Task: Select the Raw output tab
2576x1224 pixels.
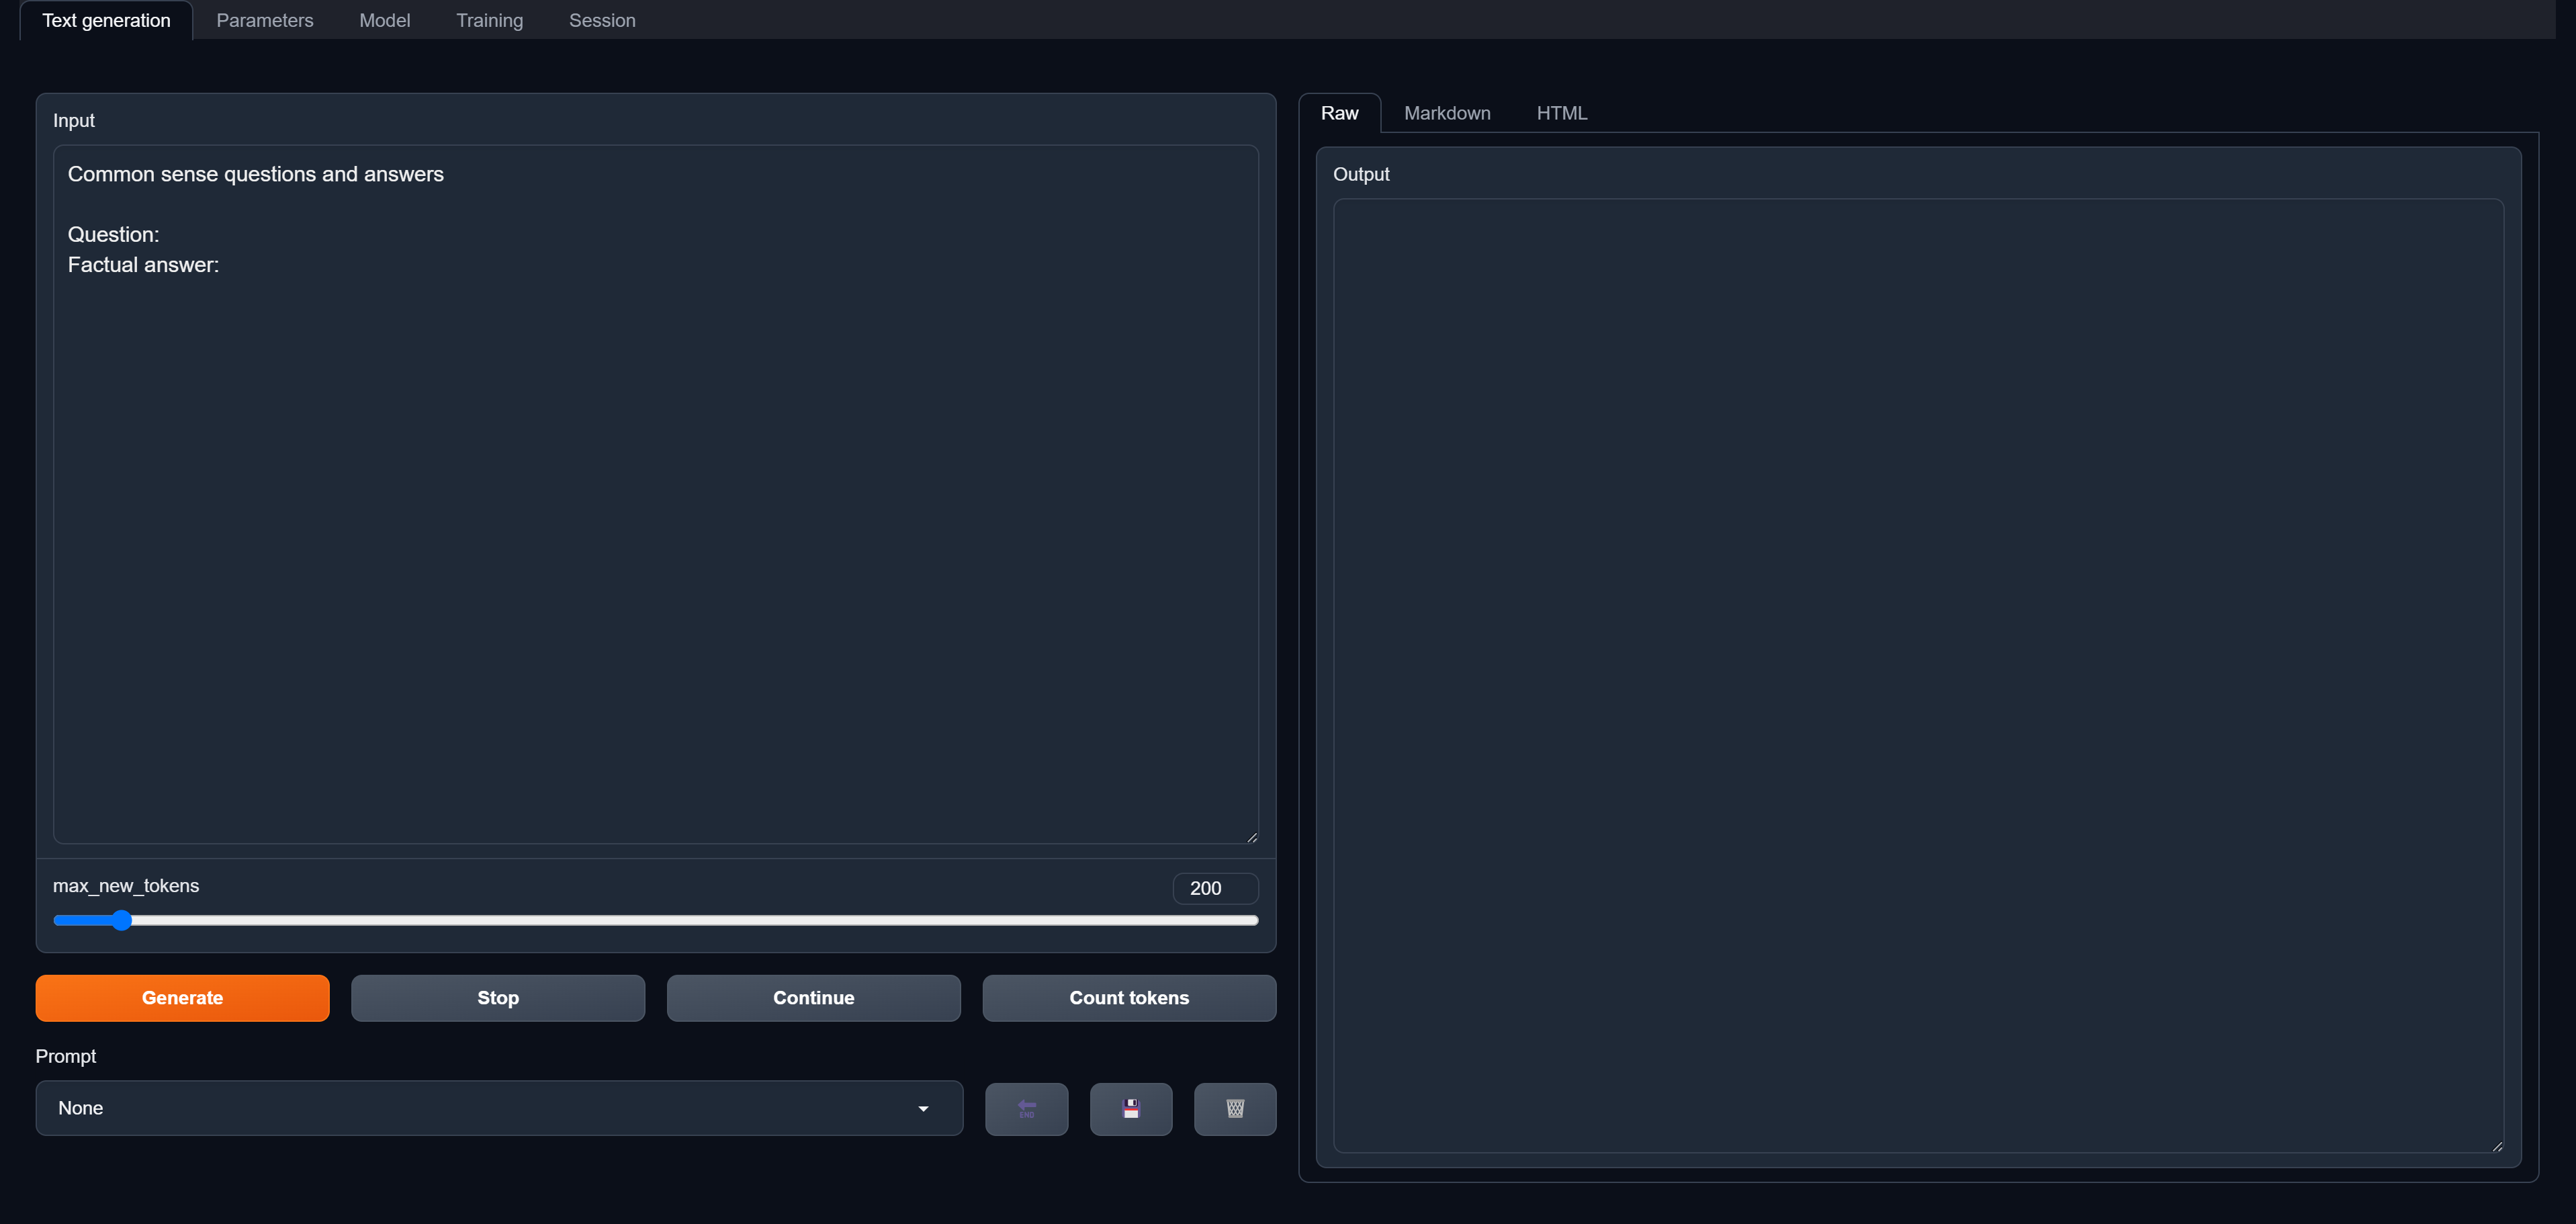Action: (x=1339, y=113)
